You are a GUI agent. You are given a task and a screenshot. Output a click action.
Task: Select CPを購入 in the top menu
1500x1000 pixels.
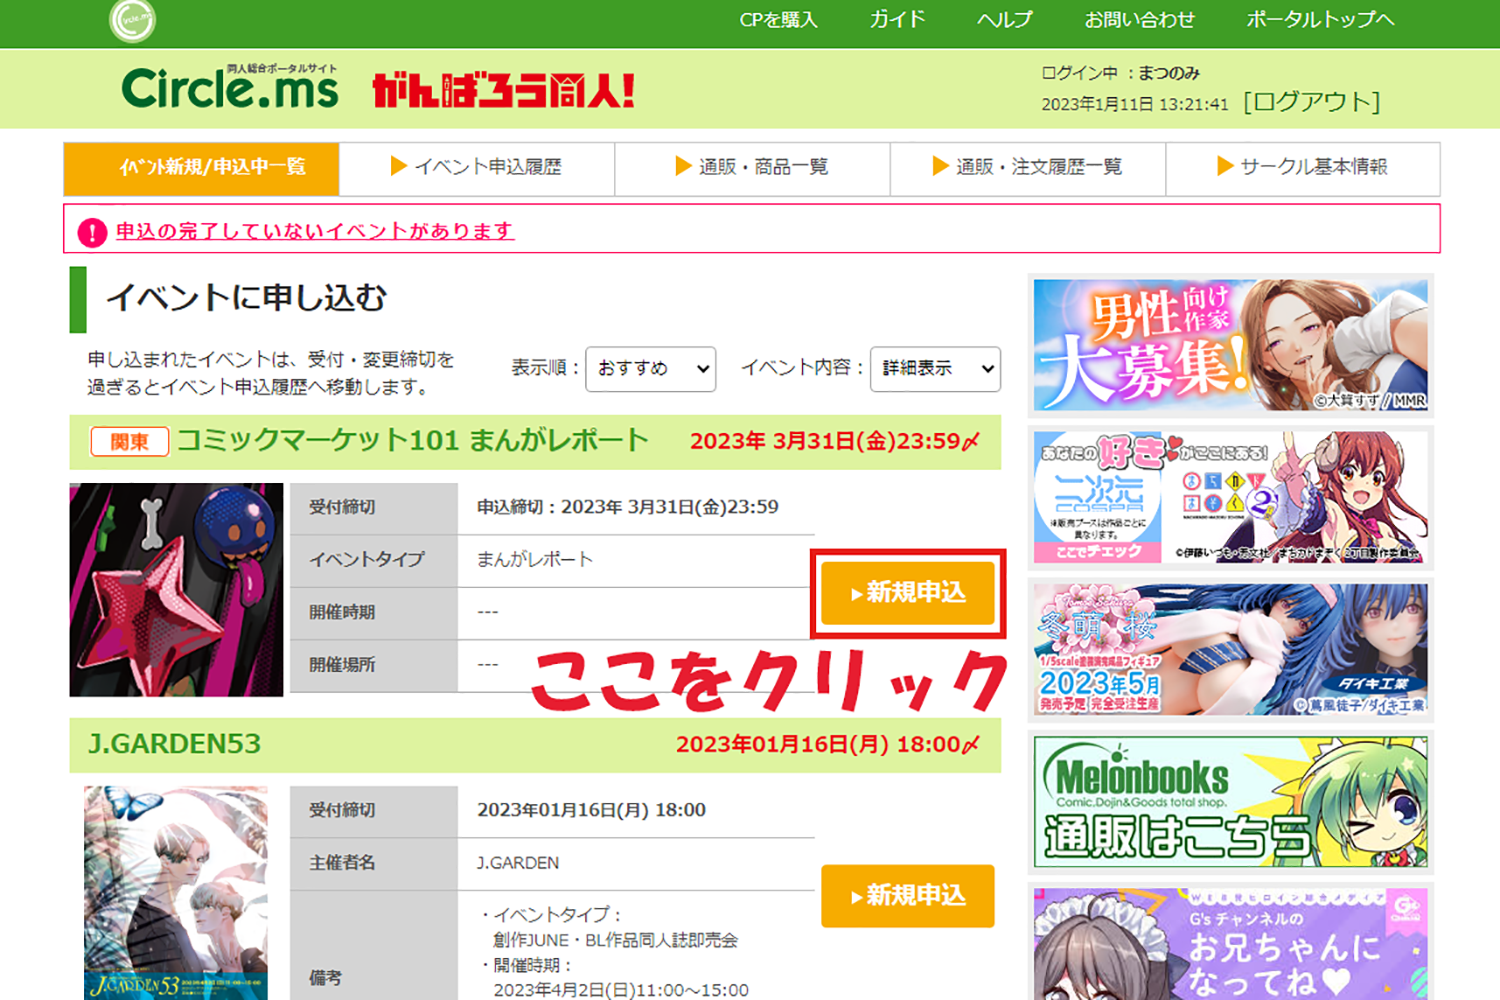tap(778, 20)
